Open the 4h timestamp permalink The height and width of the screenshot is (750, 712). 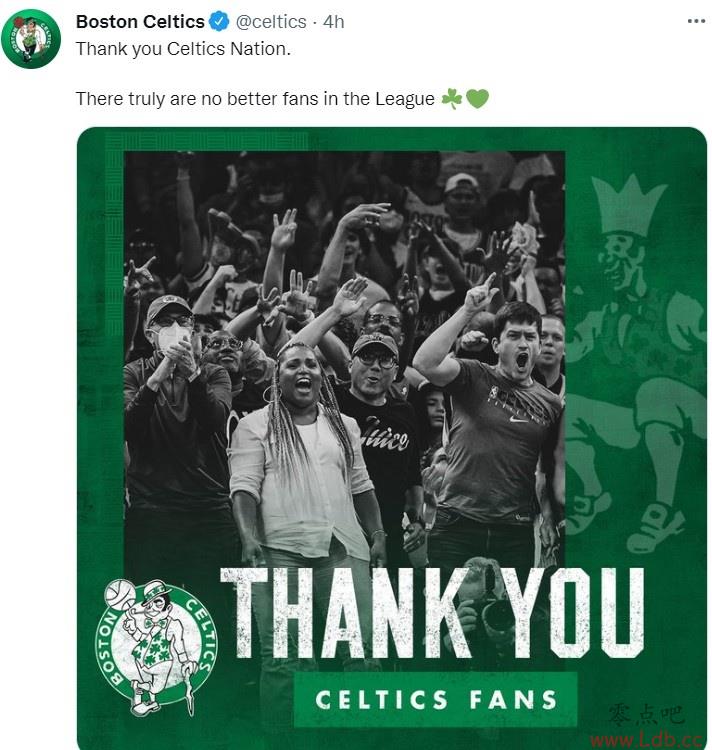[333, 22]
